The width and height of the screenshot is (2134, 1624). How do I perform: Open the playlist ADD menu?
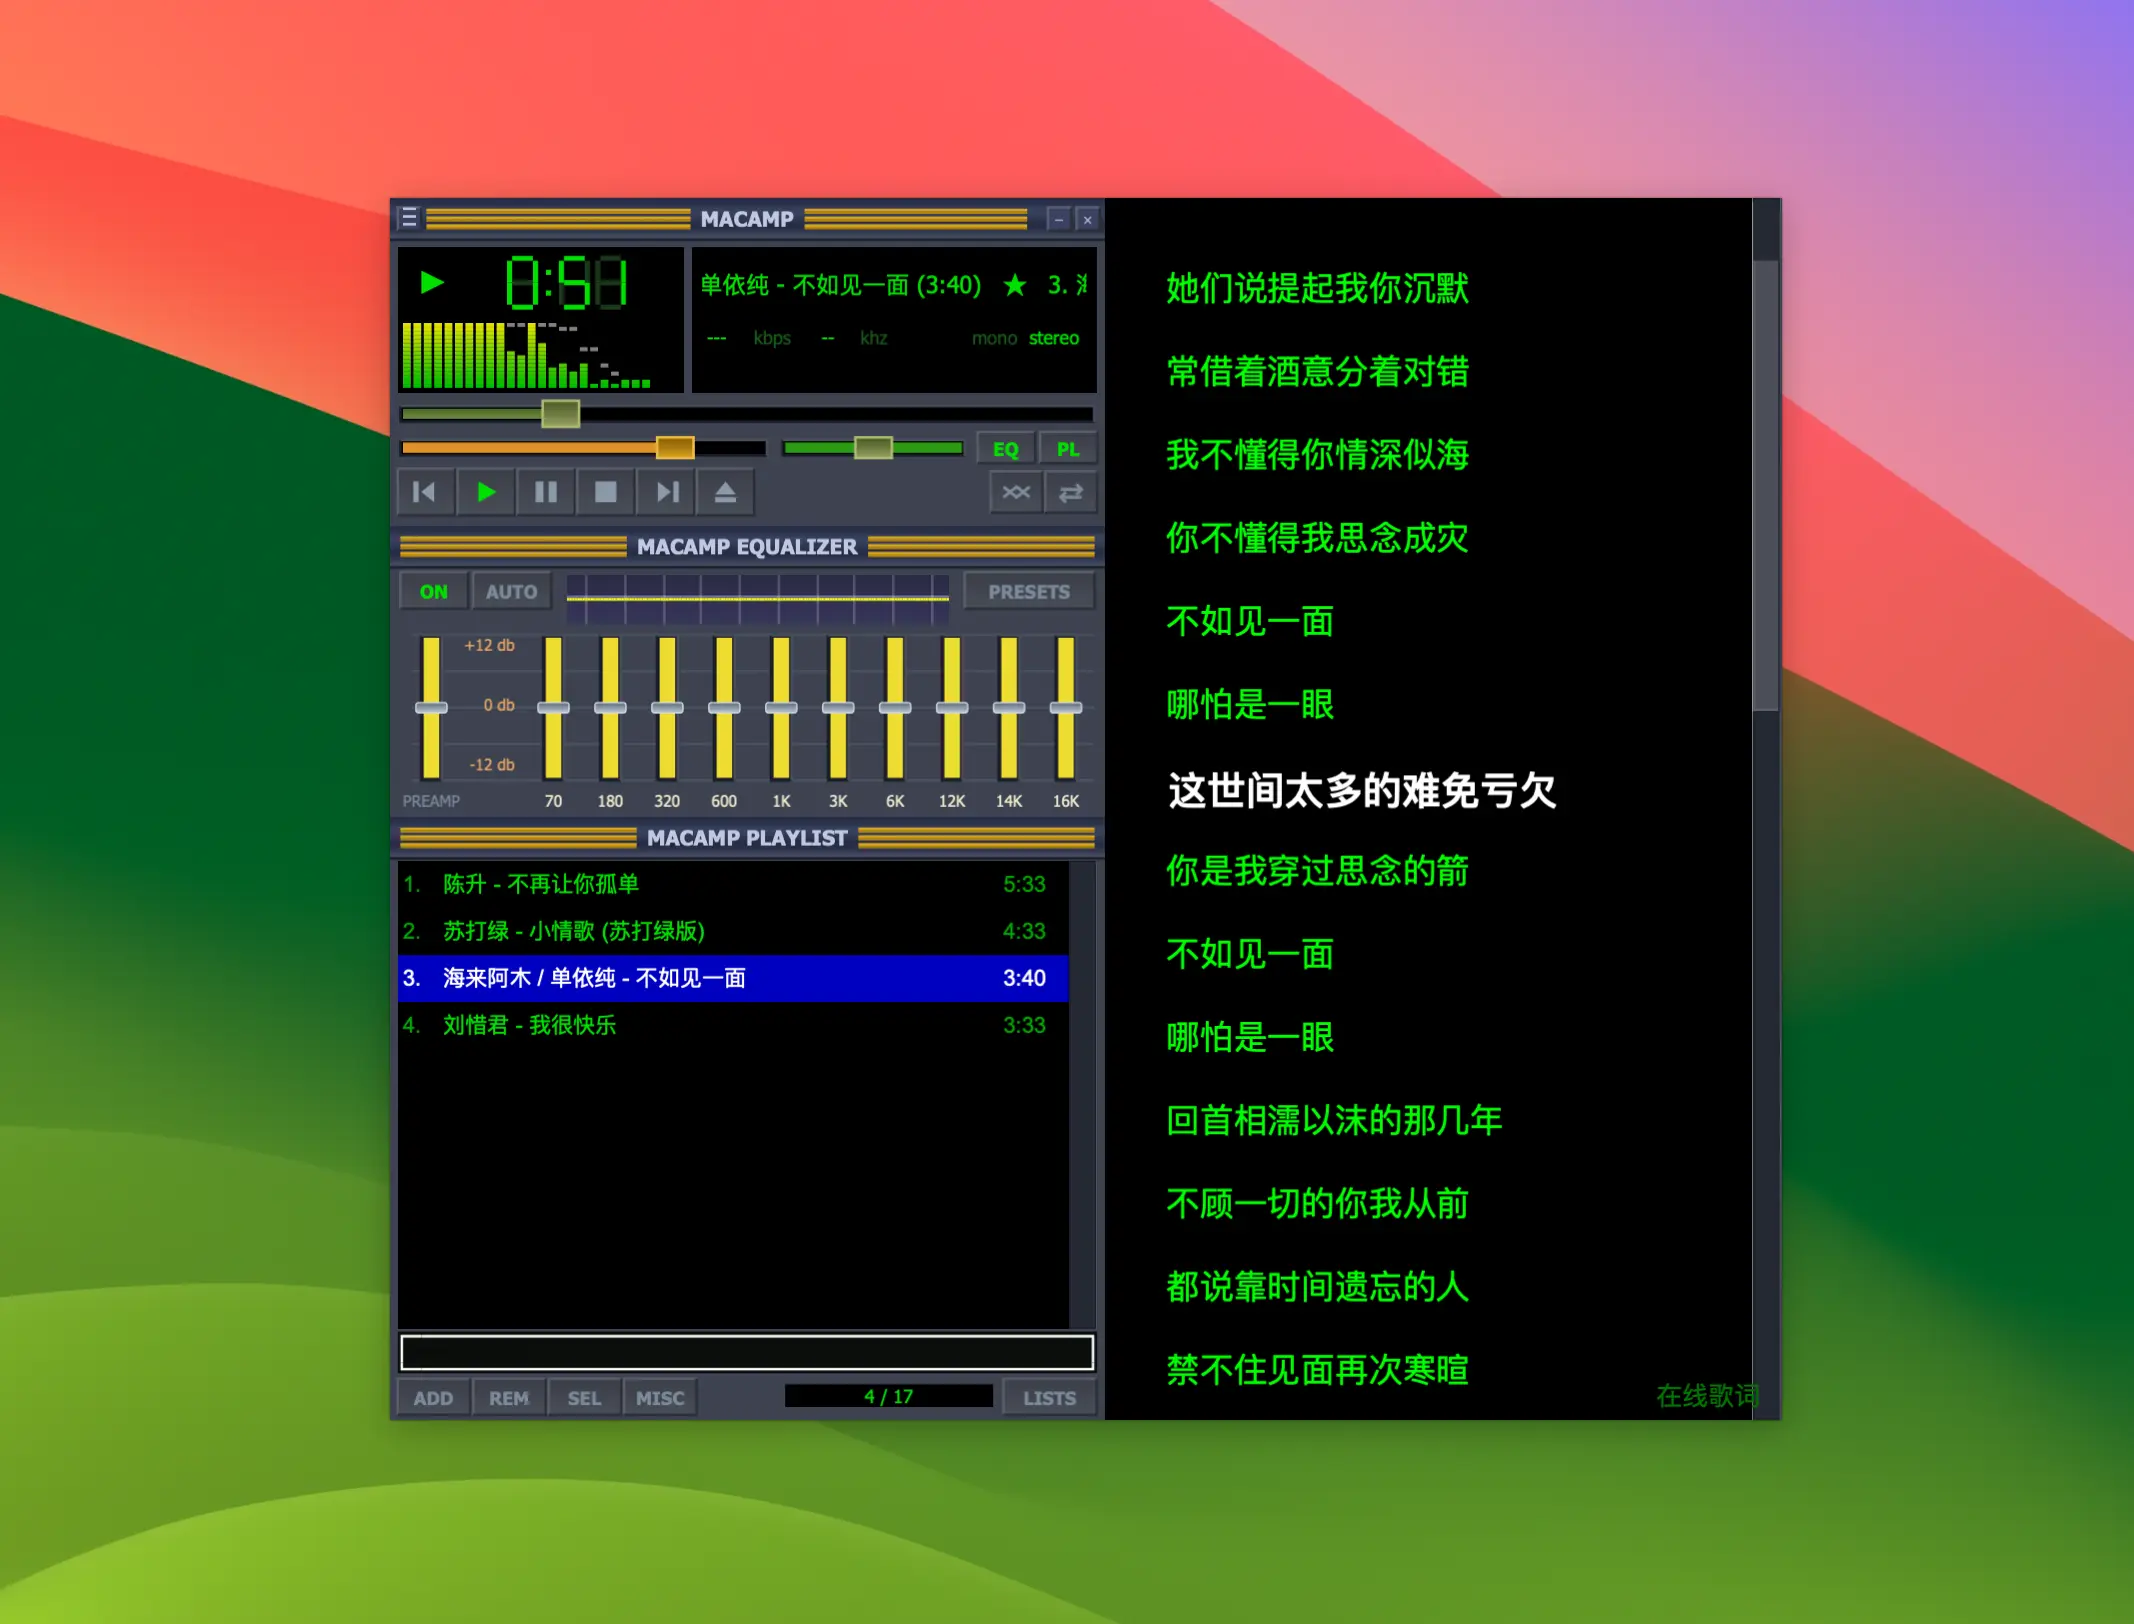click(x=433, y=1397)
